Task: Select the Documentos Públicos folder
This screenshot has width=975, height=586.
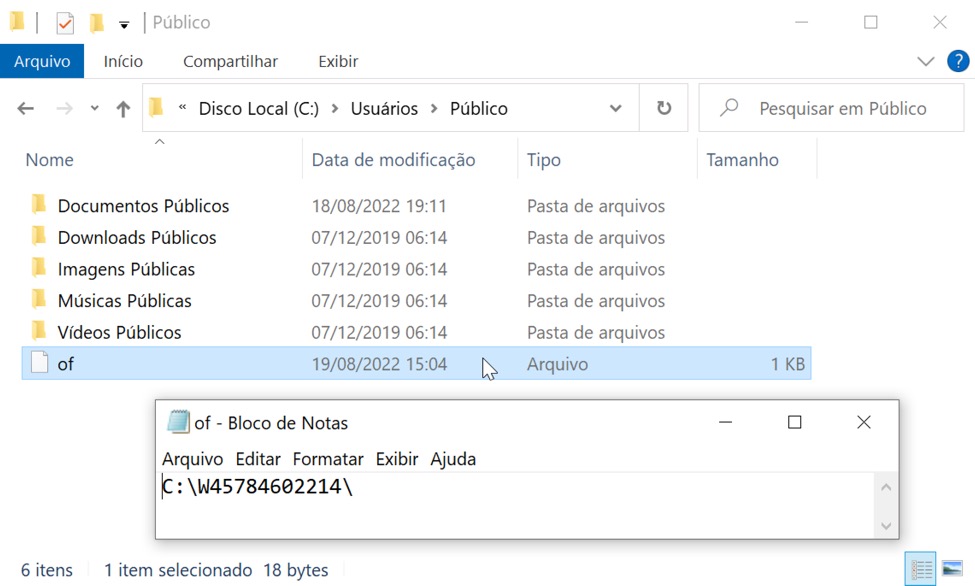Action: (143, 206)
